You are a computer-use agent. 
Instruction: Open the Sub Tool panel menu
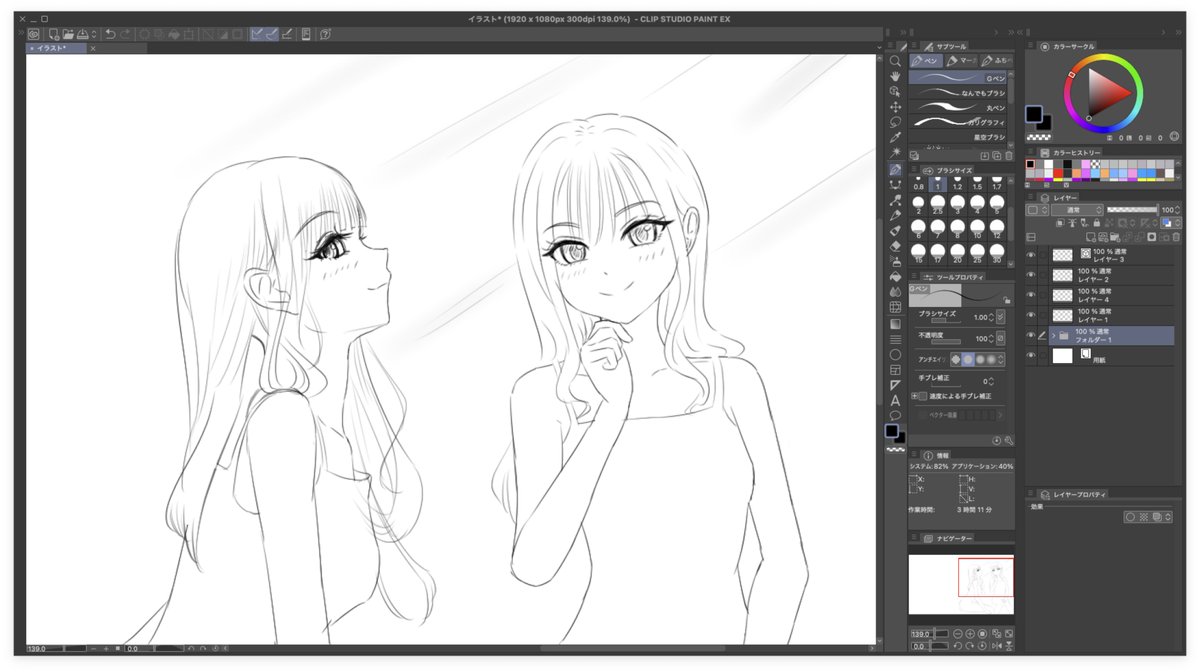point(914,46)
